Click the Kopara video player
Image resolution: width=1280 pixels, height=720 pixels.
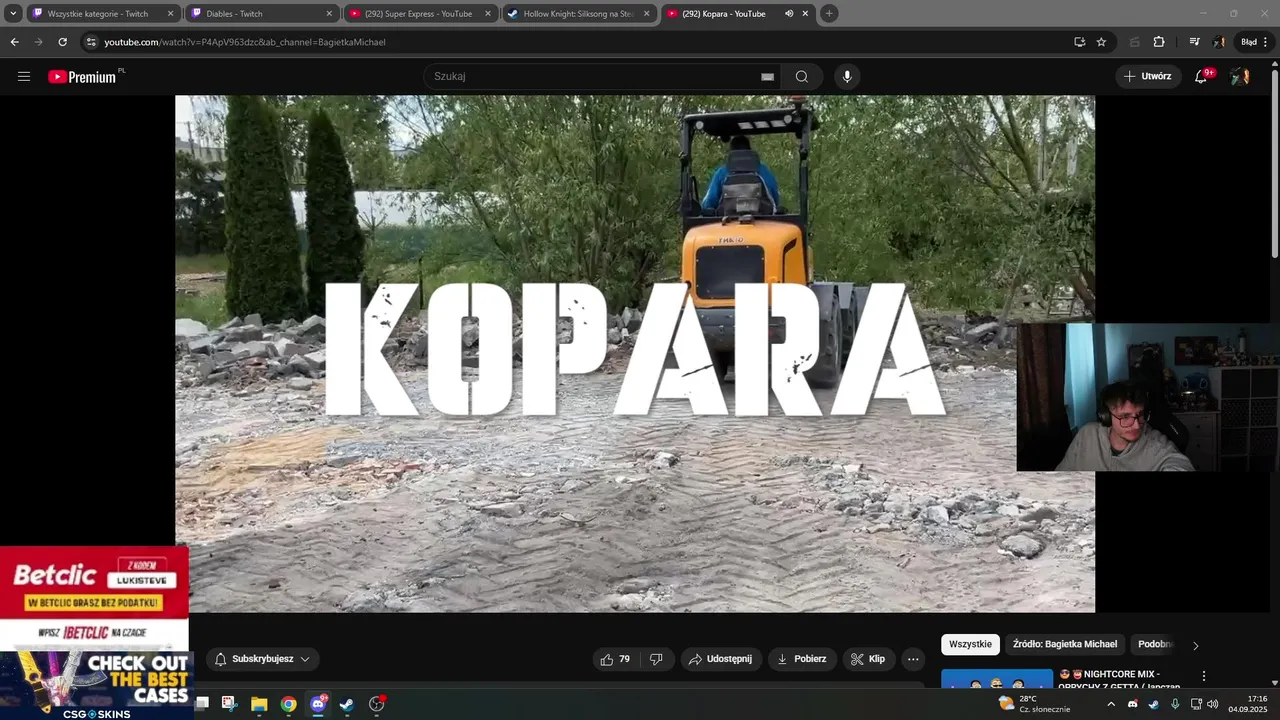pos(635,353)
